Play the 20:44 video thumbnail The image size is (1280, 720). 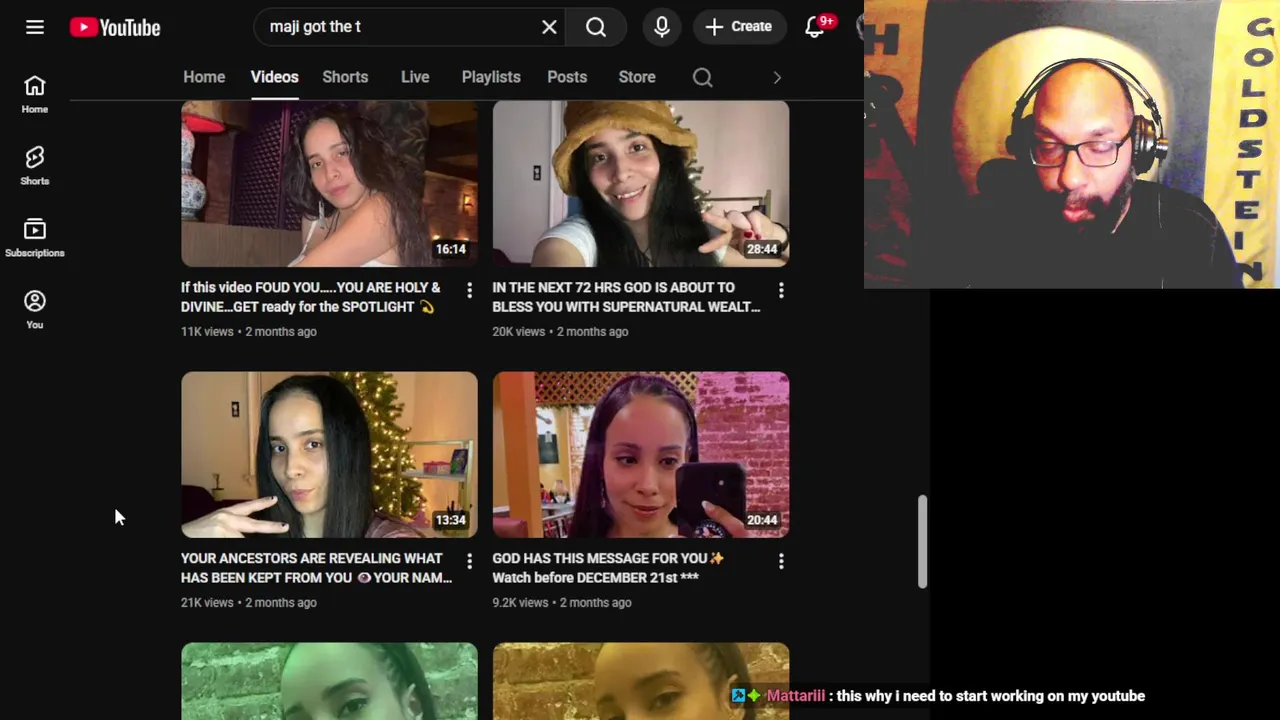click(x=641, y=455)
